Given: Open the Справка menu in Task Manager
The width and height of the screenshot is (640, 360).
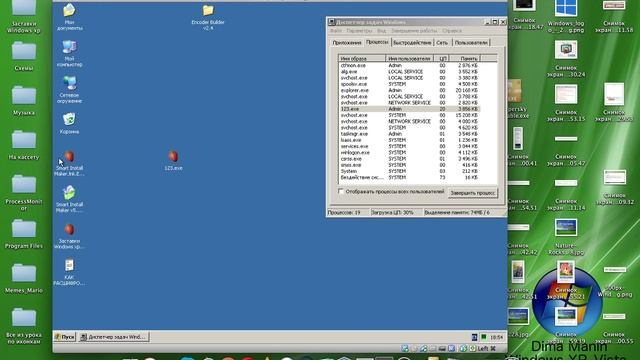Looking at the screenshot, I should (x=452, y=31).
